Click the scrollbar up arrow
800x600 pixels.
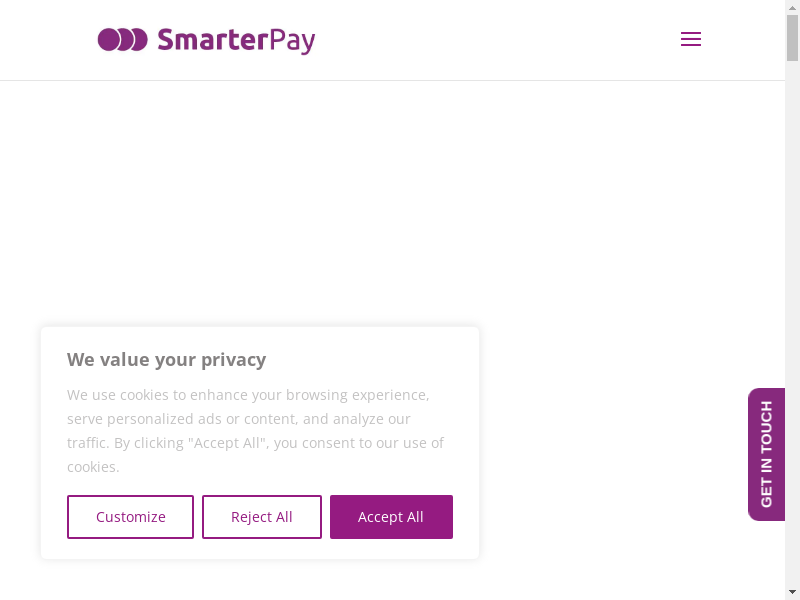pos(792,7)
